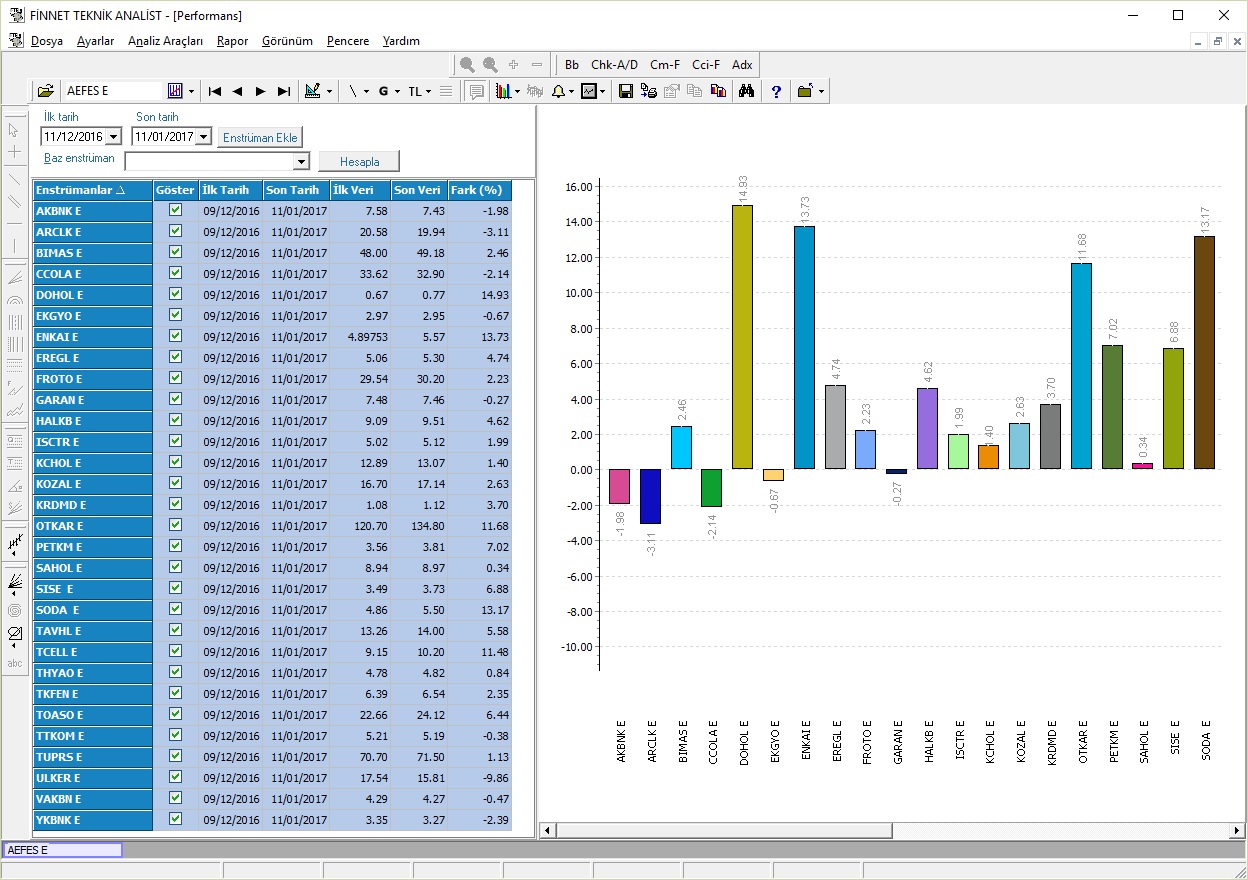Click the chart scrollbar right arrow

pos(1238,830)
